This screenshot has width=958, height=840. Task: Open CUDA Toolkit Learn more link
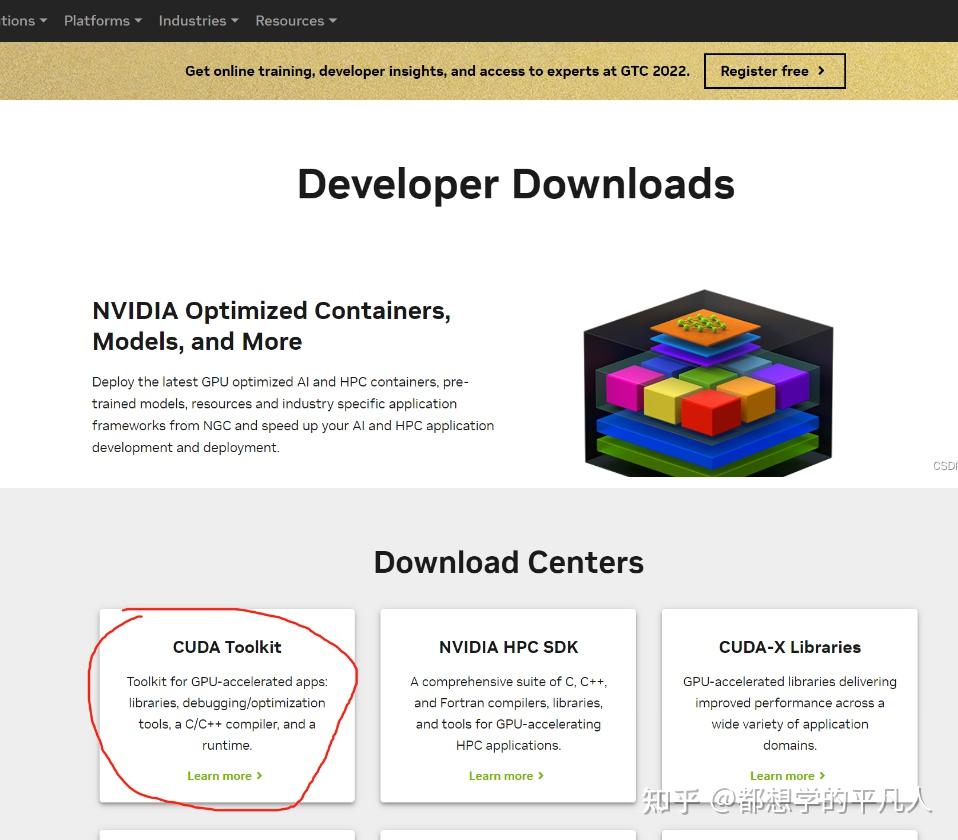pyautogui.click(x=224, y=775)
